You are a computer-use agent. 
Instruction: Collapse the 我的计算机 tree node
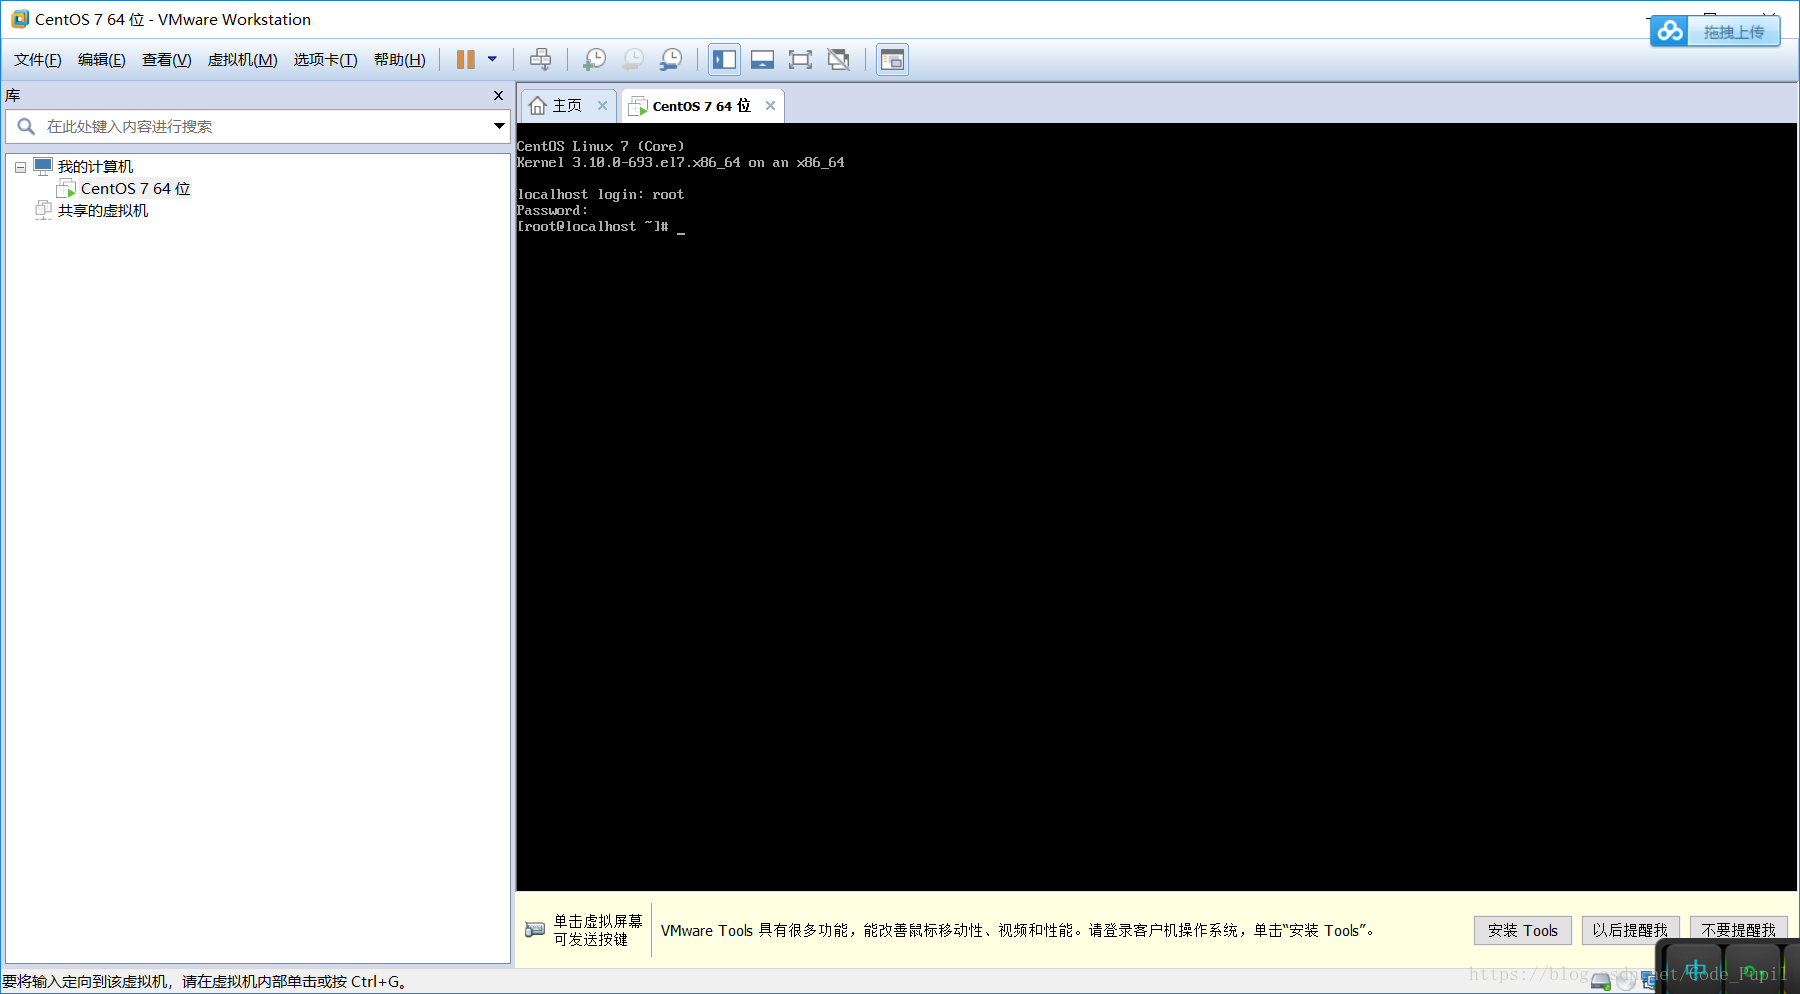(x=20, y=167)
